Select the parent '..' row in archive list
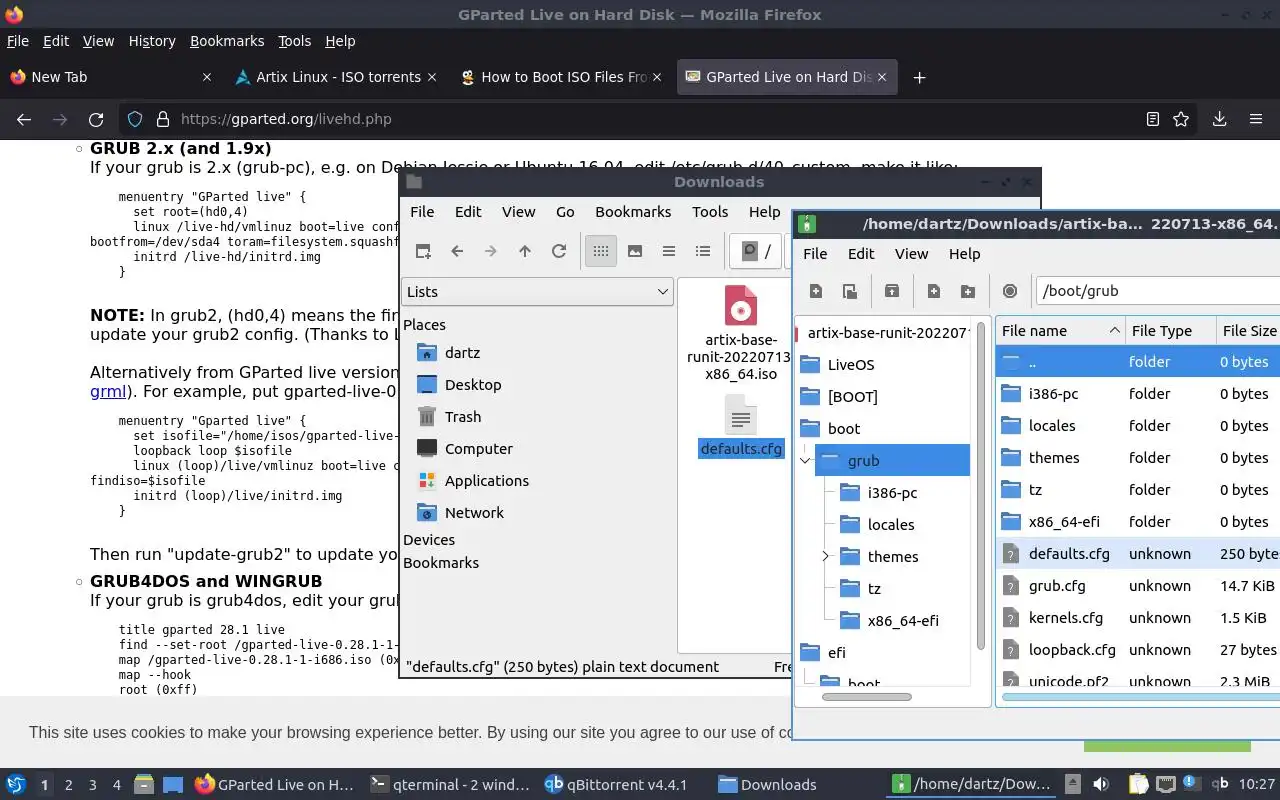1280x800 pixels. click(x=1138, y=362)
